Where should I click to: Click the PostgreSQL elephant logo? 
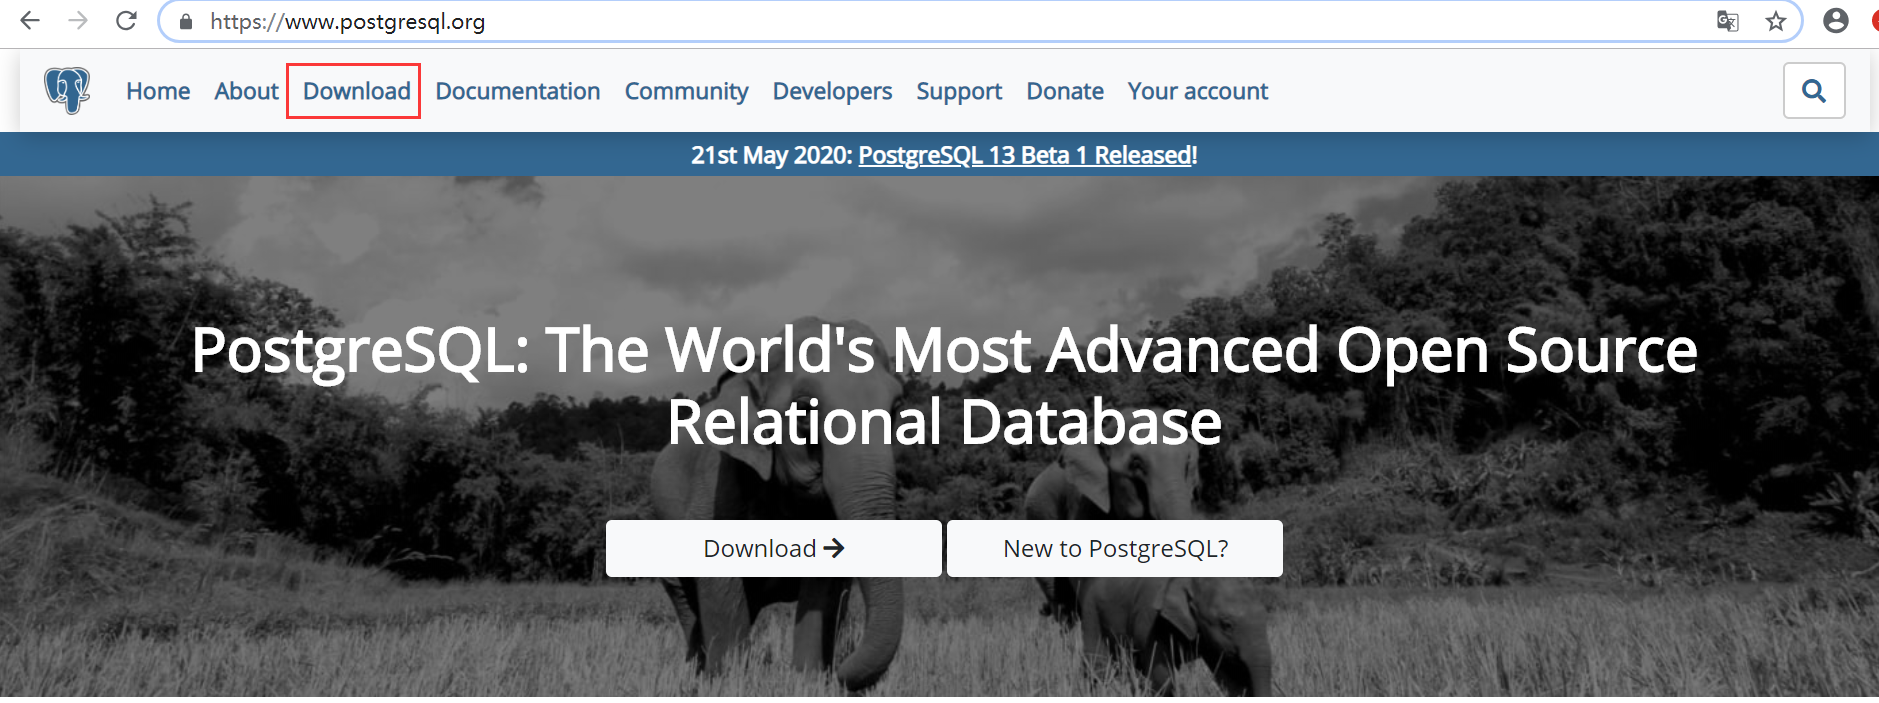[x=67, y=90]
